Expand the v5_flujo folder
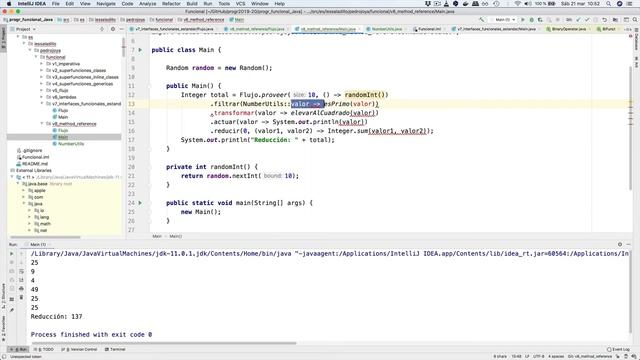 pos(42,90)
